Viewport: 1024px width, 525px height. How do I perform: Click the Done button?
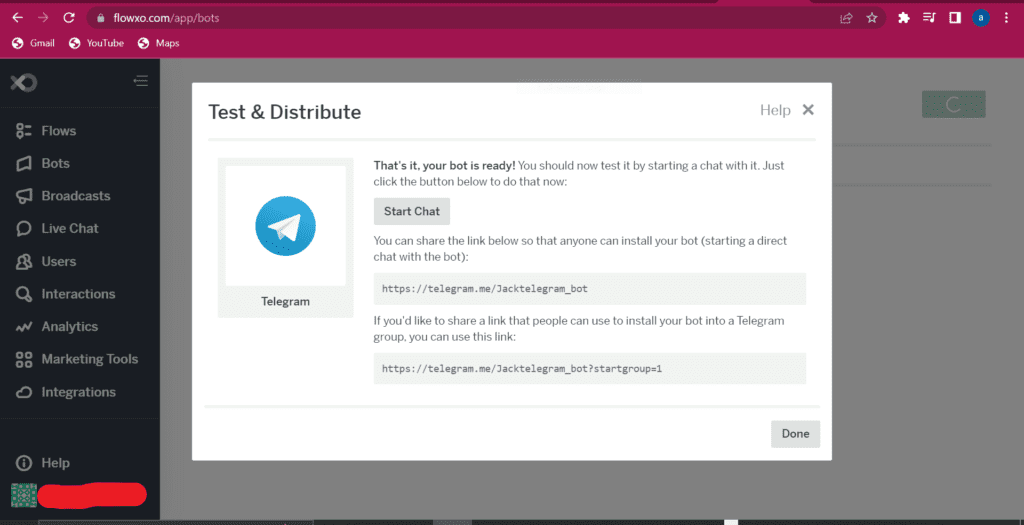pyautogui.click(x=795, y=434)
